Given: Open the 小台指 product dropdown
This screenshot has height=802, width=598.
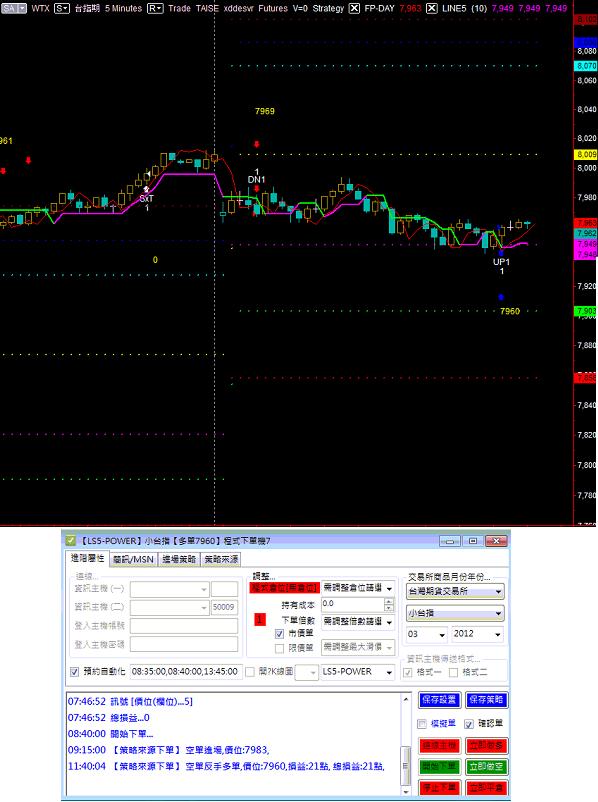Looking at the screenshot, I should (x=455, y=613).
